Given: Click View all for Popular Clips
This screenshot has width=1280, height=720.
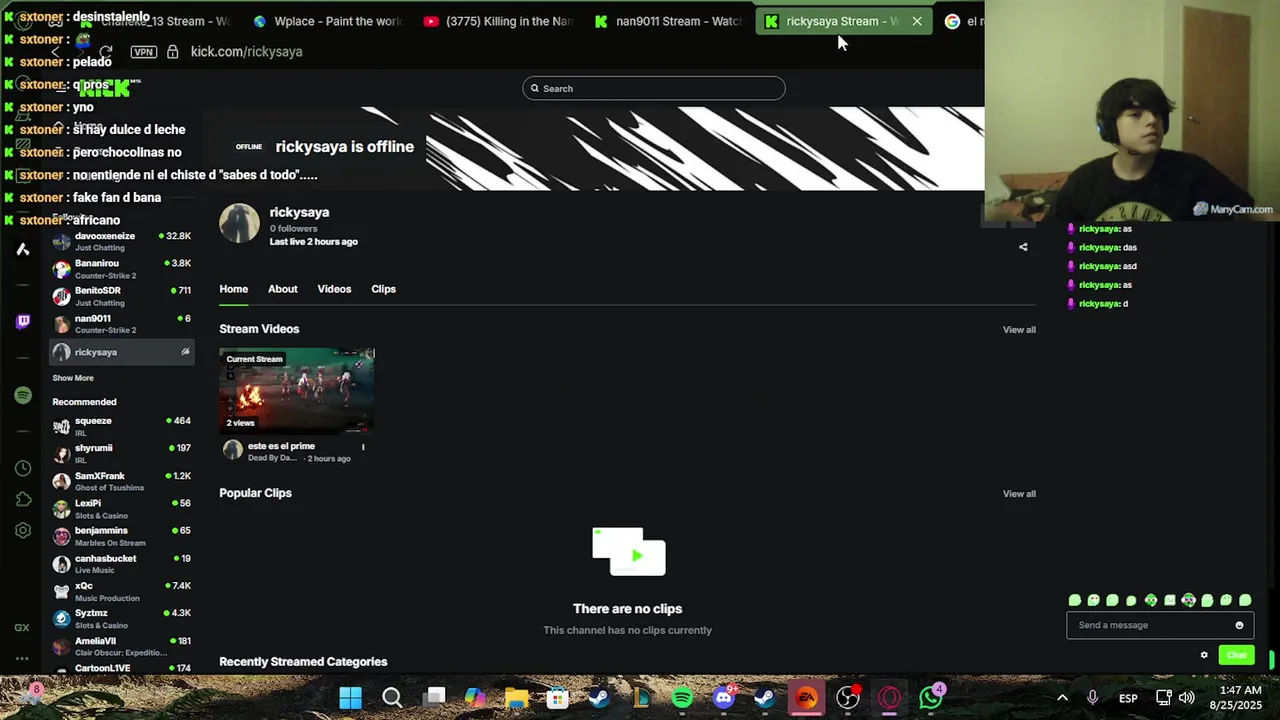Looking at the screenshot, I should (x=1019, y=494).
